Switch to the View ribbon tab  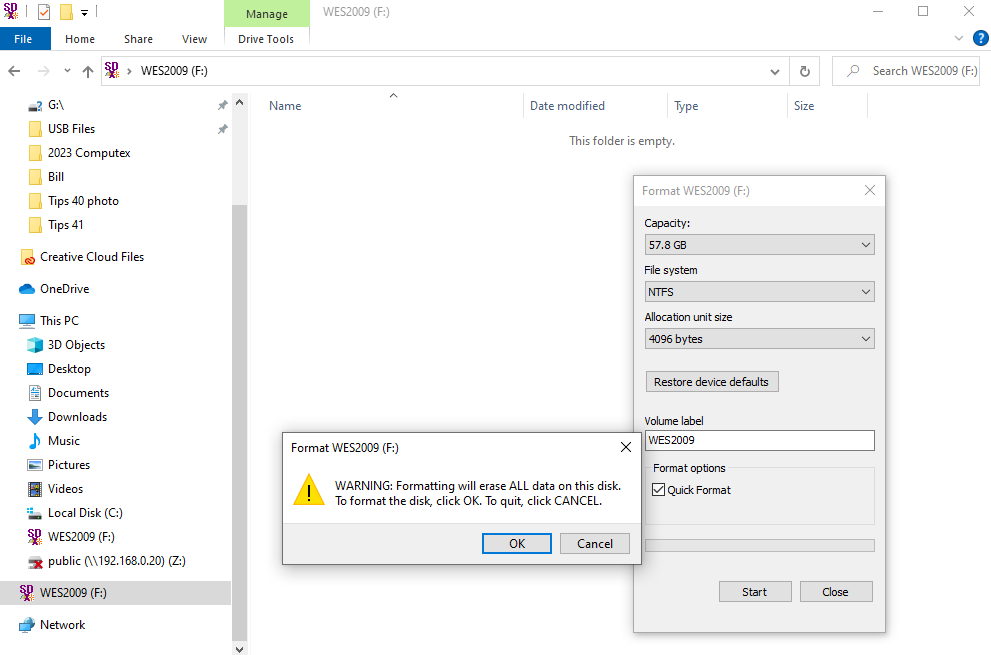coord(194,39)
